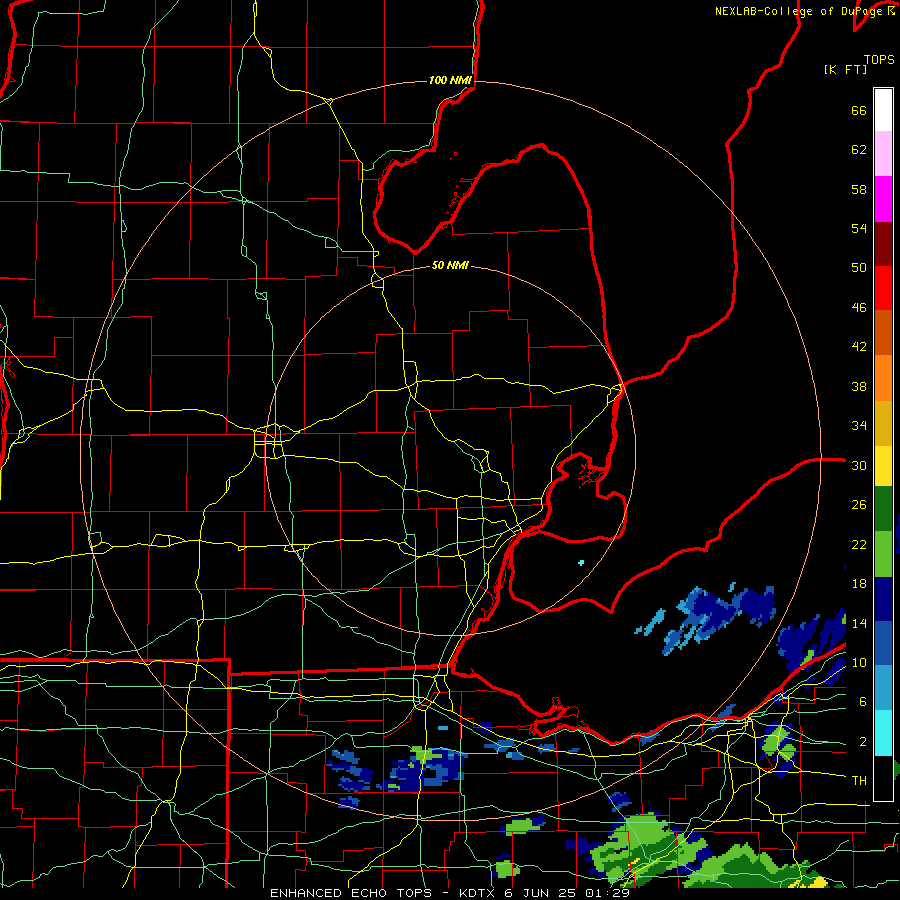Click the light green legend swatch
Viewport: 900px width, 900px height.
coord(883,554)
